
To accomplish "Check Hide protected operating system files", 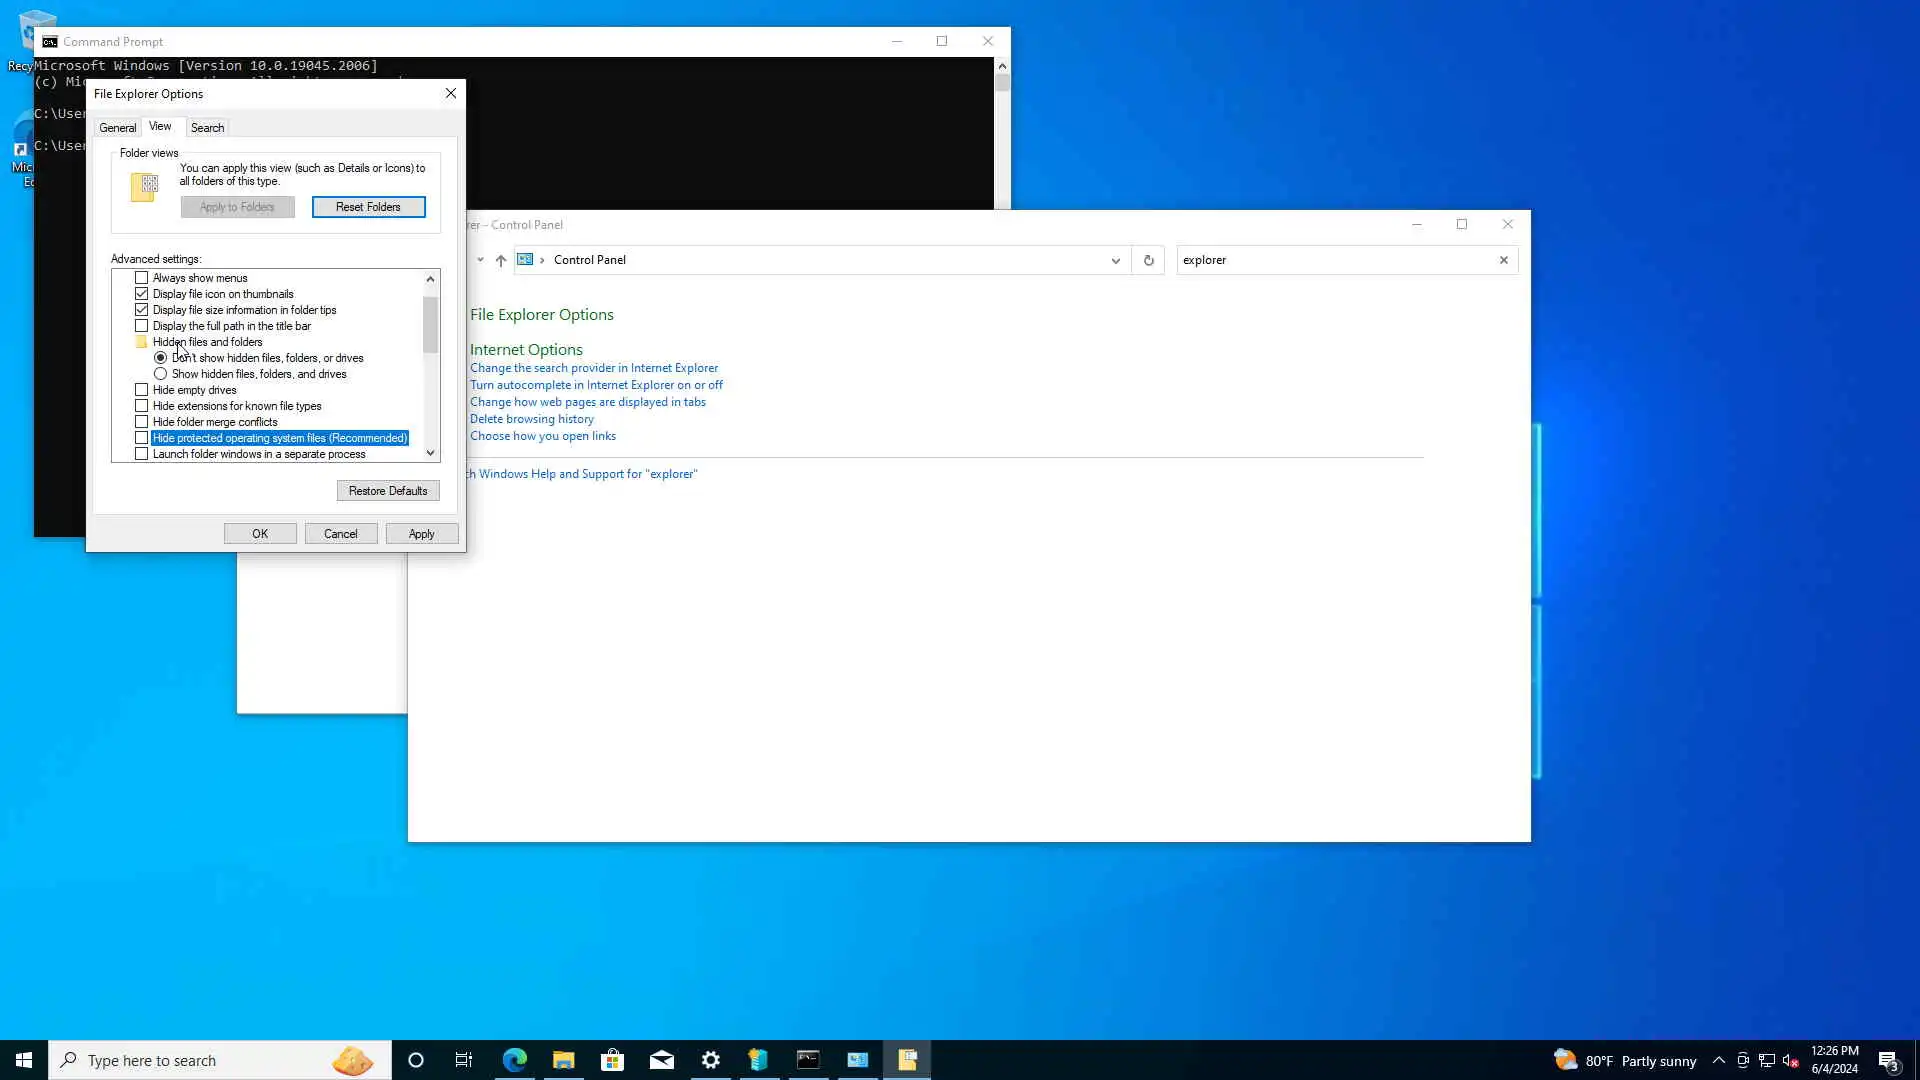I will (x=141, y=438).
